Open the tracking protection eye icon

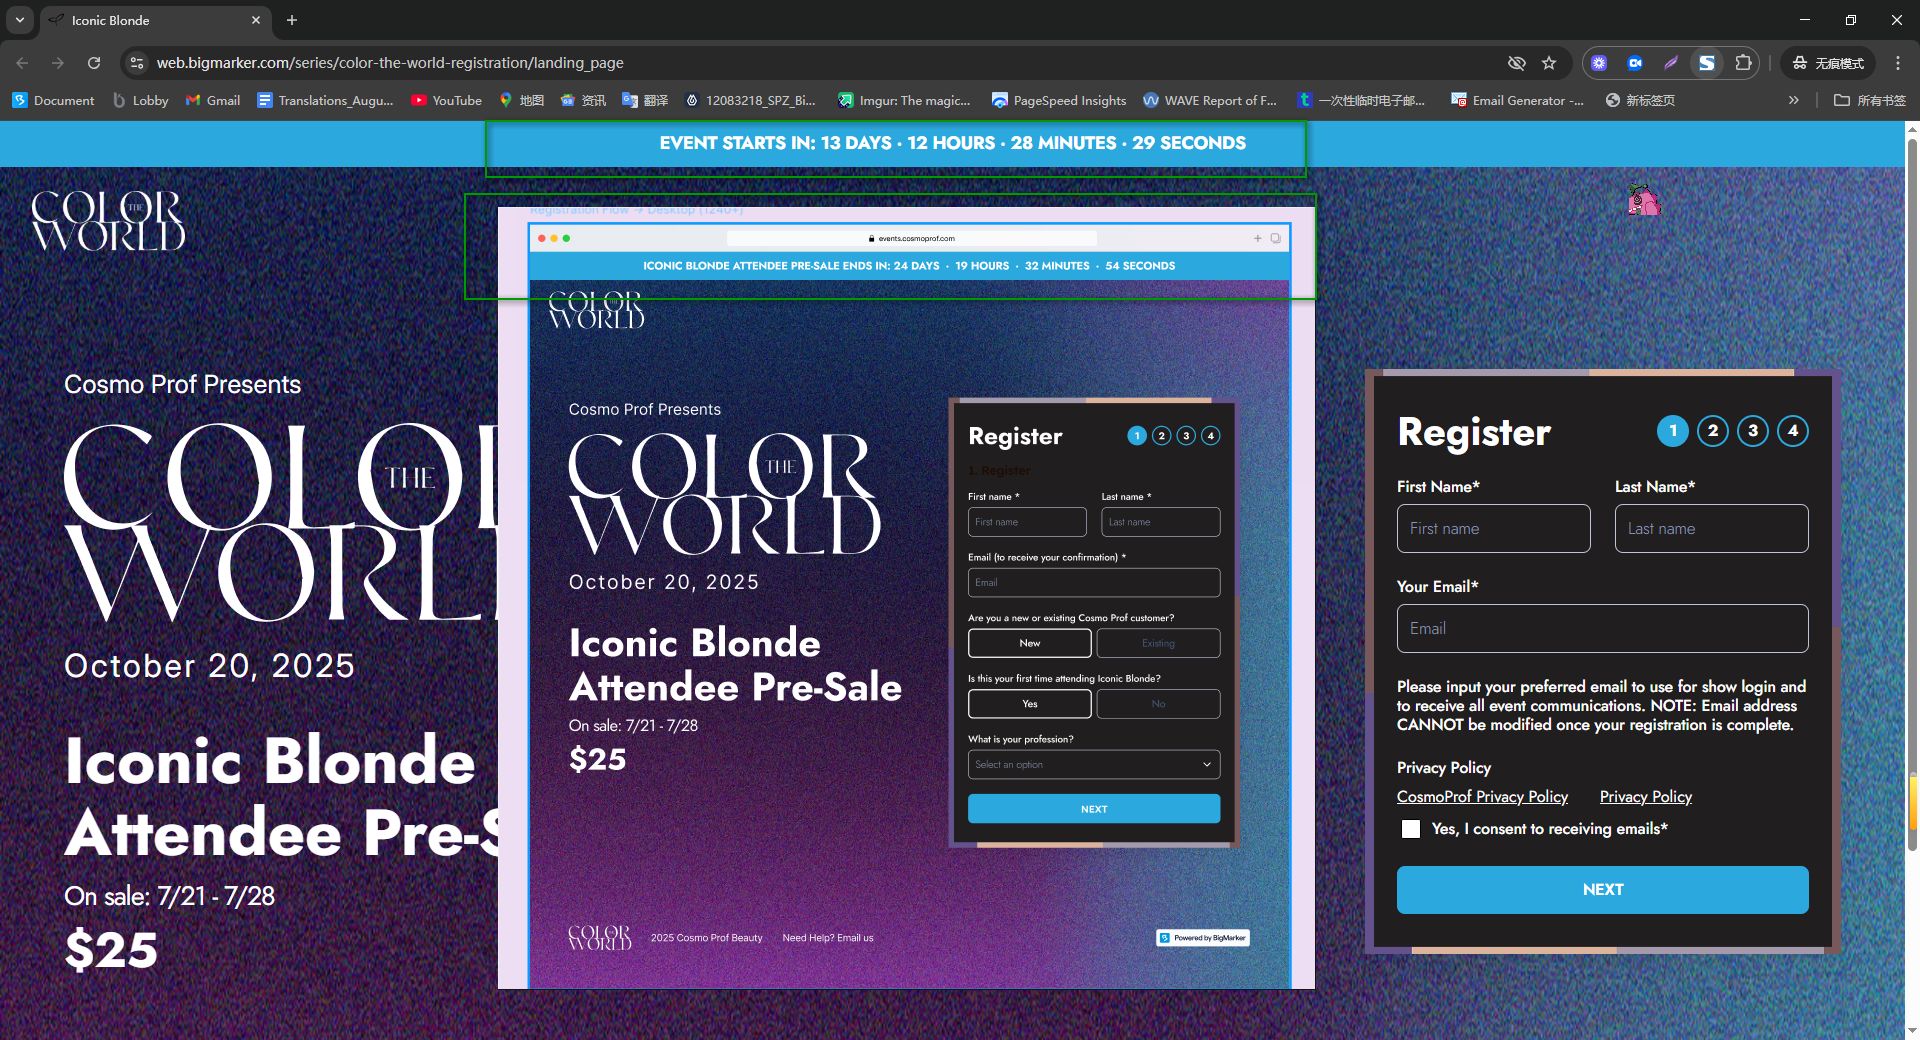tap(1517, 63)
